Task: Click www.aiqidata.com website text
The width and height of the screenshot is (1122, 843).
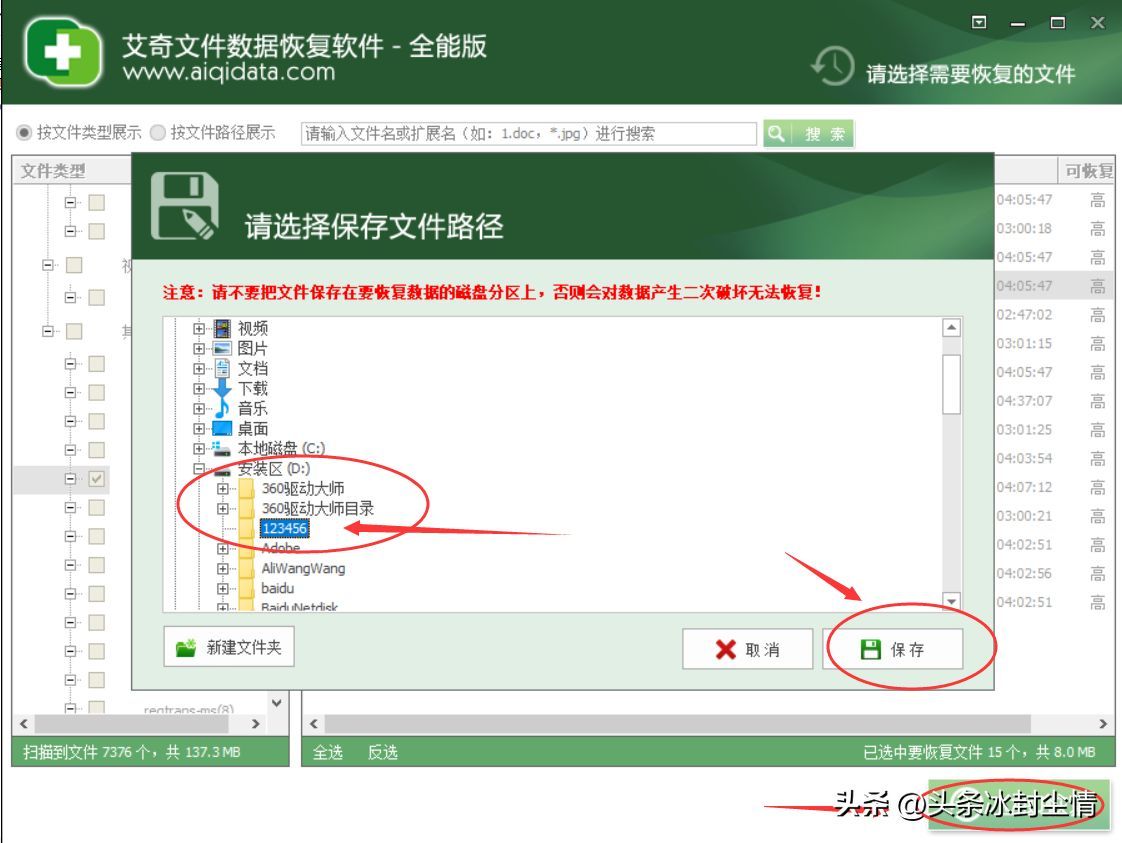Action: tap(229, 72)
